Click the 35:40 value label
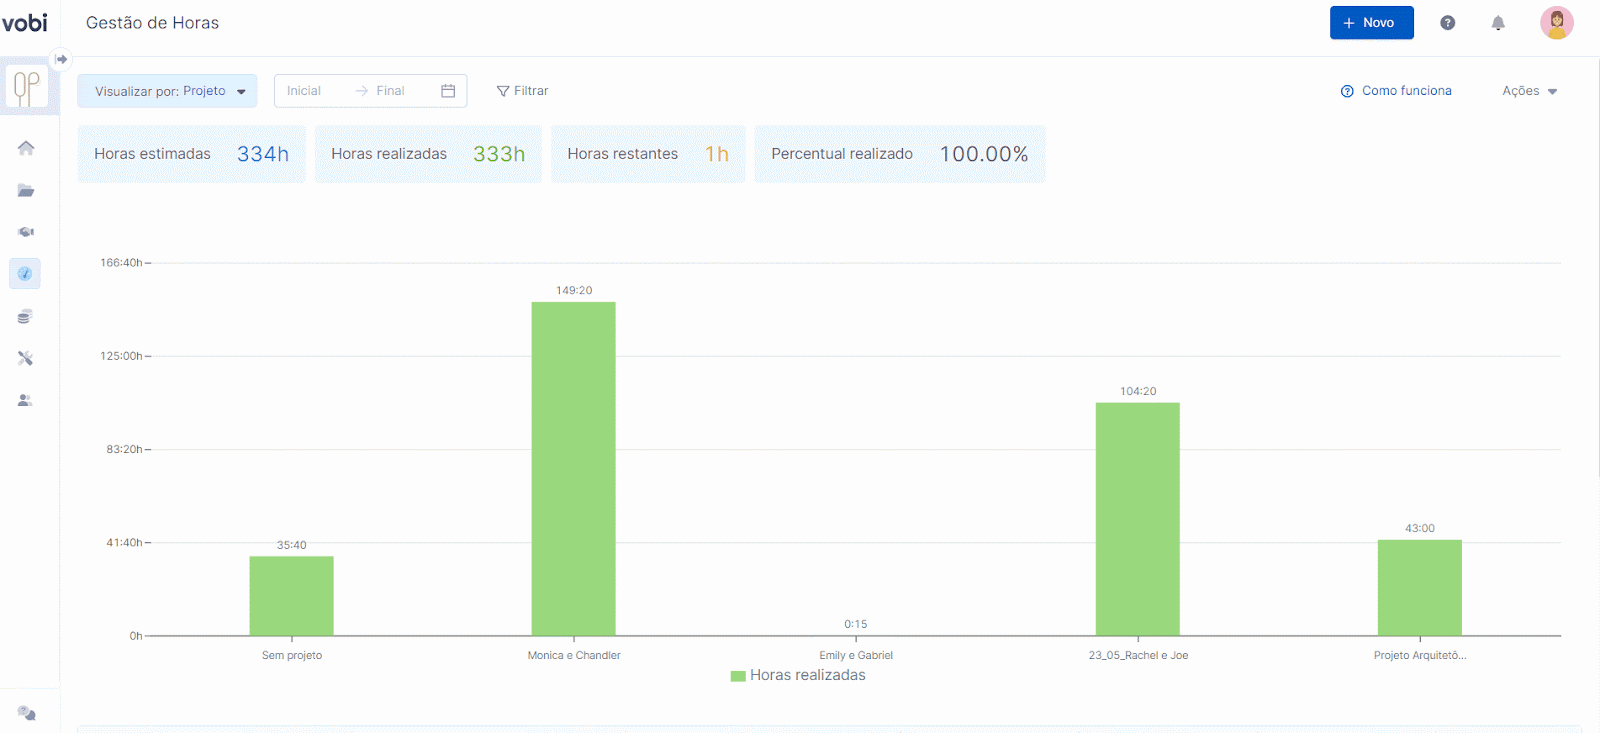The width and height of the screenshot is (1600, 733). pyautogui.click(x=292, y=546)
